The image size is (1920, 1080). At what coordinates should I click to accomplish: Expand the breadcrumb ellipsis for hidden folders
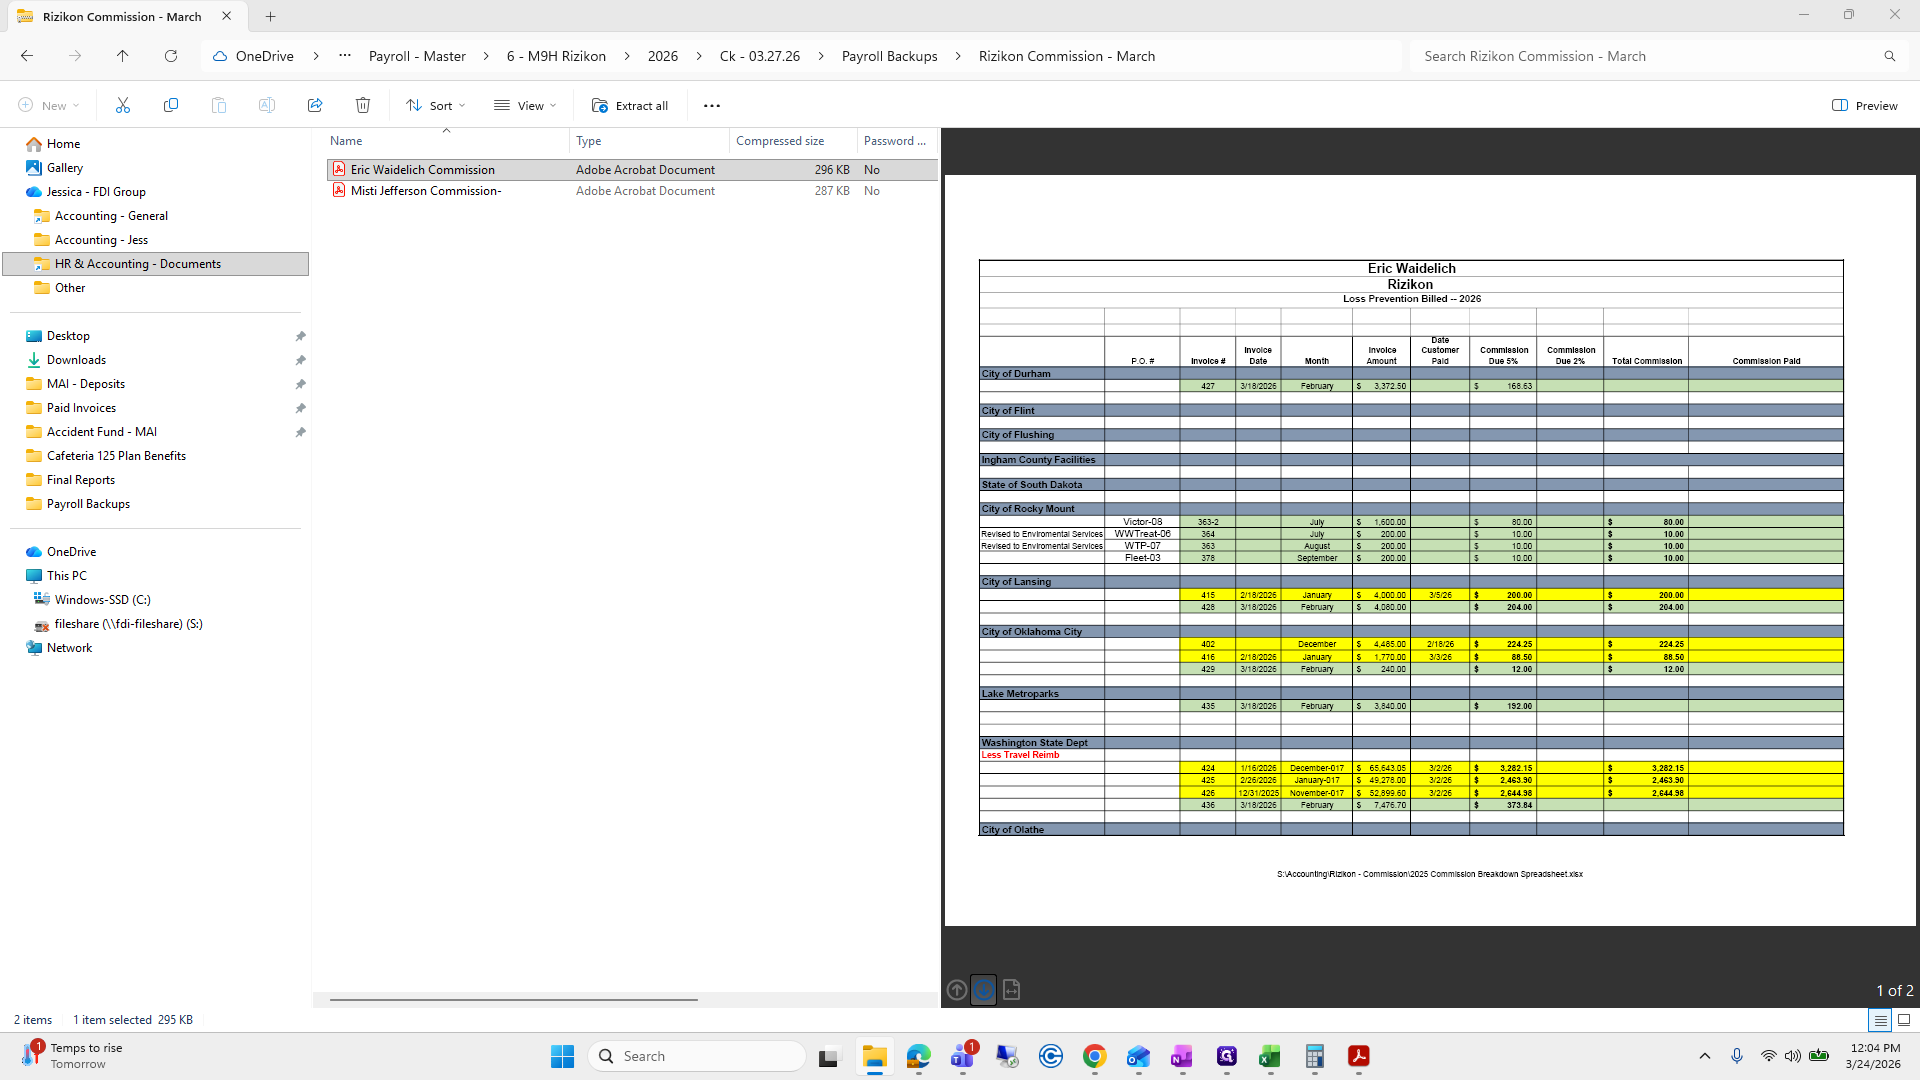(x=345, y=56)
